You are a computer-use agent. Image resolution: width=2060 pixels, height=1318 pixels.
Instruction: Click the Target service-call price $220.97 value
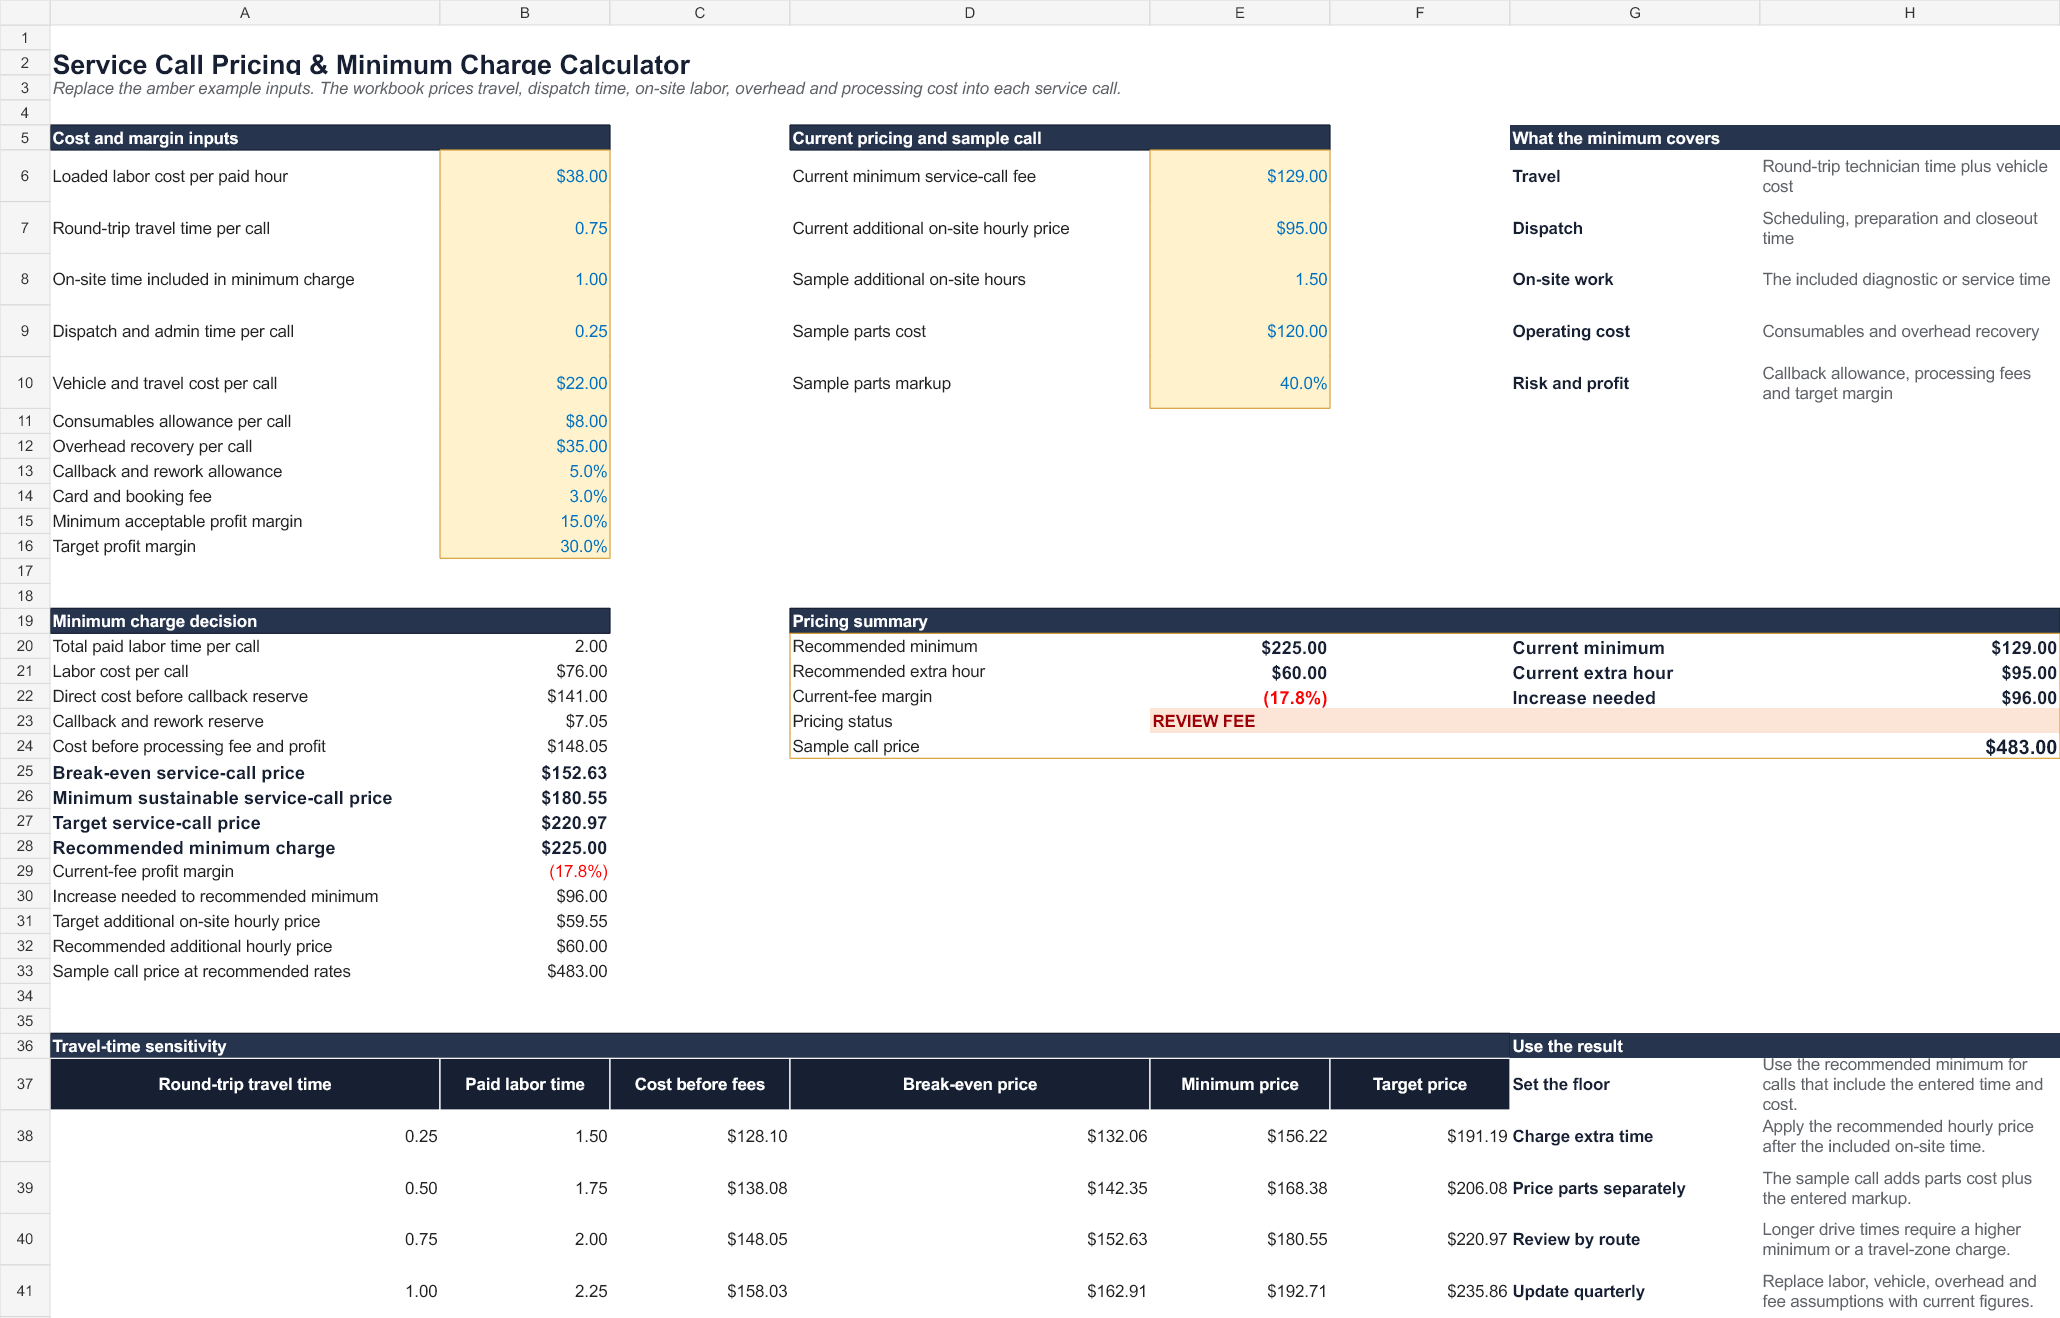point(525,822)
